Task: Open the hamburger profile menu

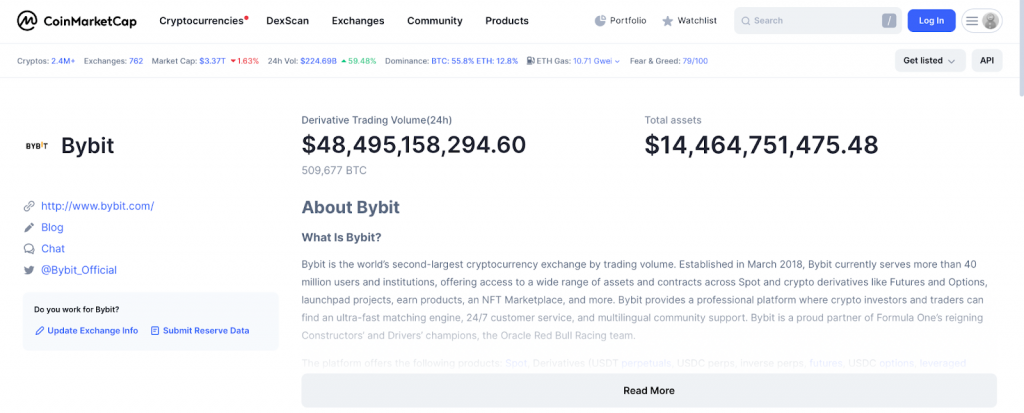Action: (981, 20)
